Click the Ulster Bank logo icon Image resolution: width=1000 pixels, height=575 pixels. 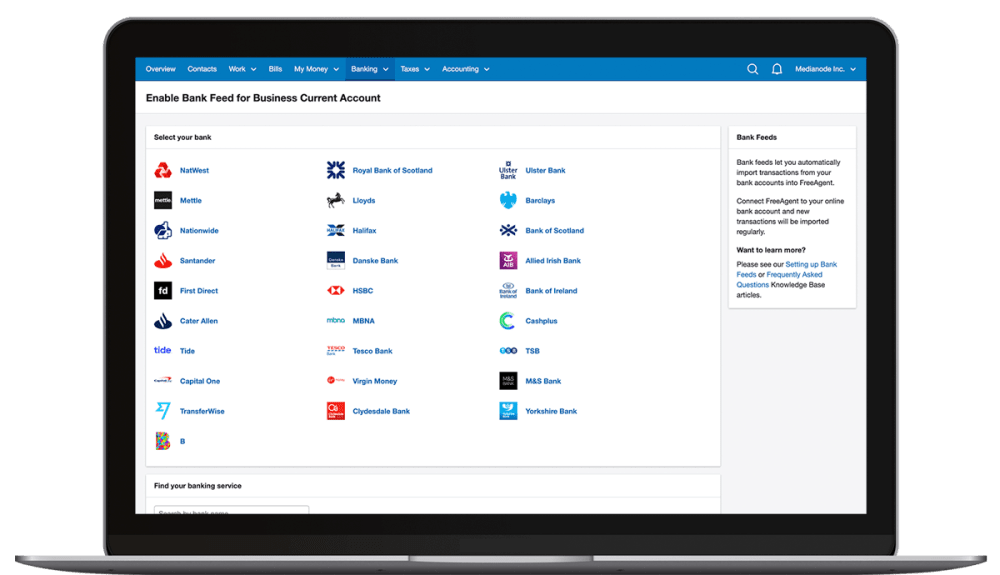point(508,170)
